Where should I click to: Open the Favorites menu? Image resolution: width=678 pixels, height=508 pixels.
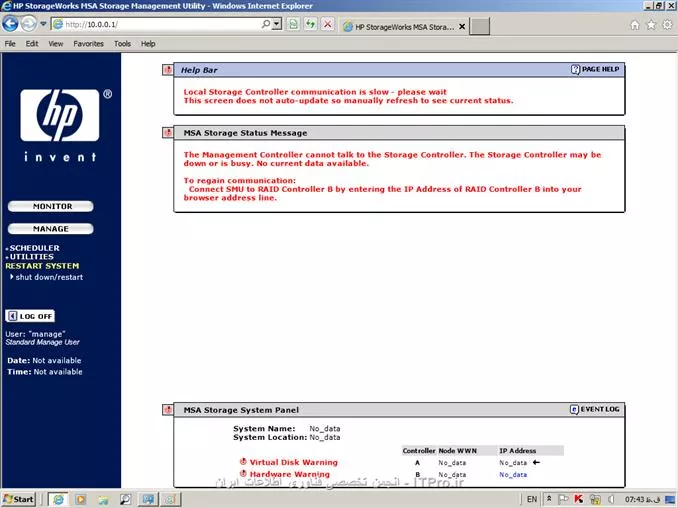coord(88,44)
